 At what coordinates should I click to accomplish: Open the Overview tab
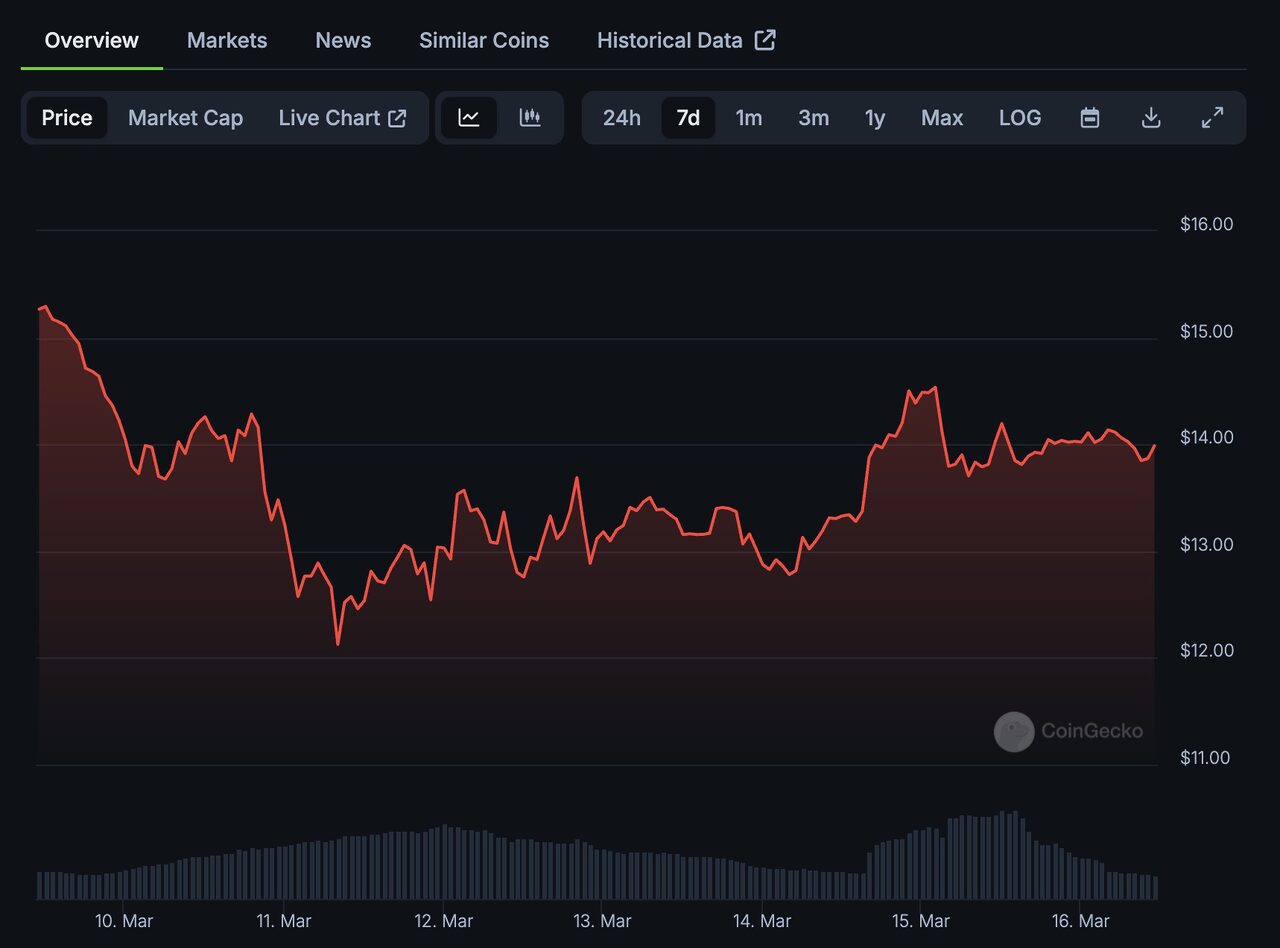92,41
